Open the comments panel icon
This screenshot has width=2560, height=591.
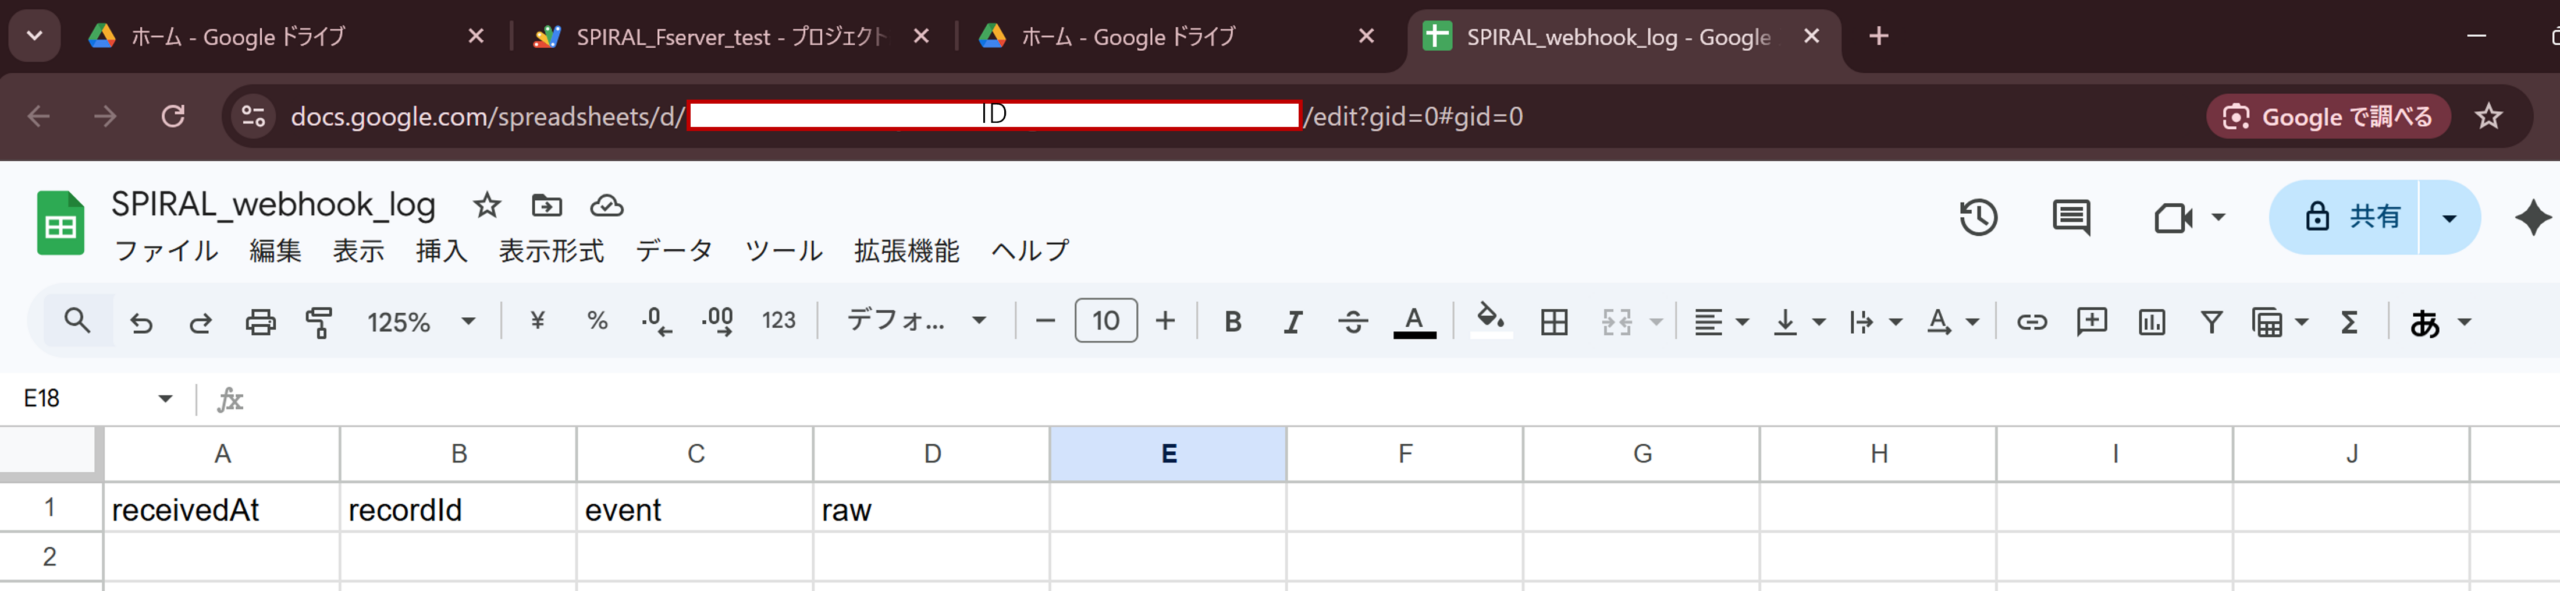click(2070, 218)
